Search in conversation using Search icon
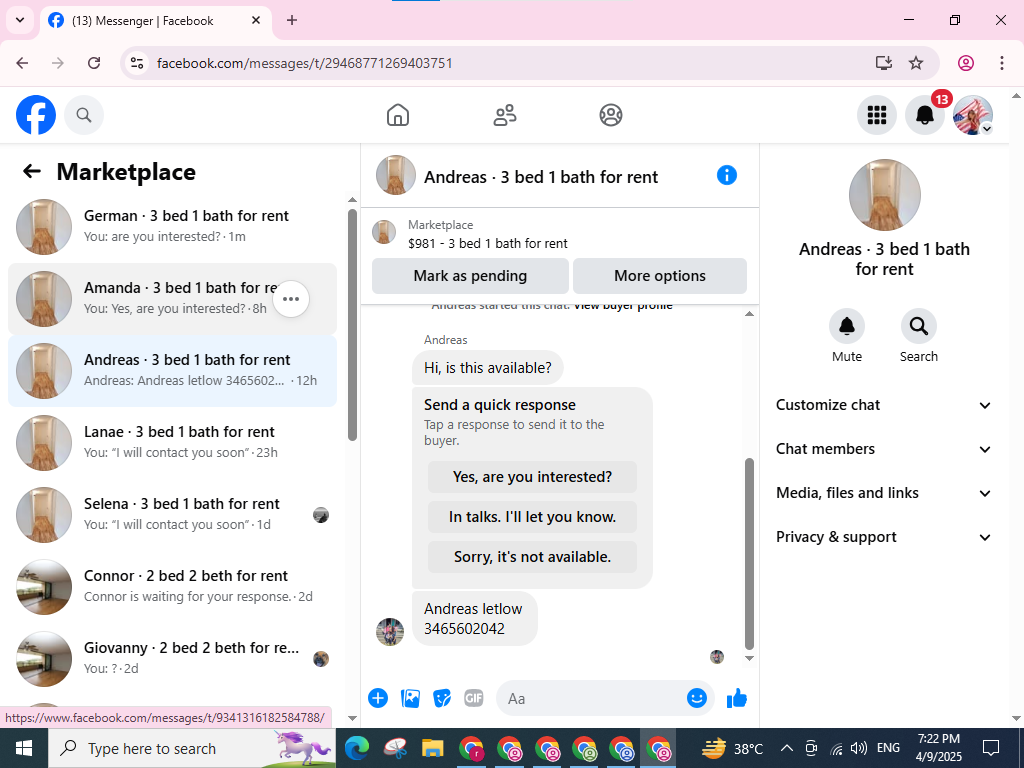Viewport: 1024px width, 768px height. (918, 326)
